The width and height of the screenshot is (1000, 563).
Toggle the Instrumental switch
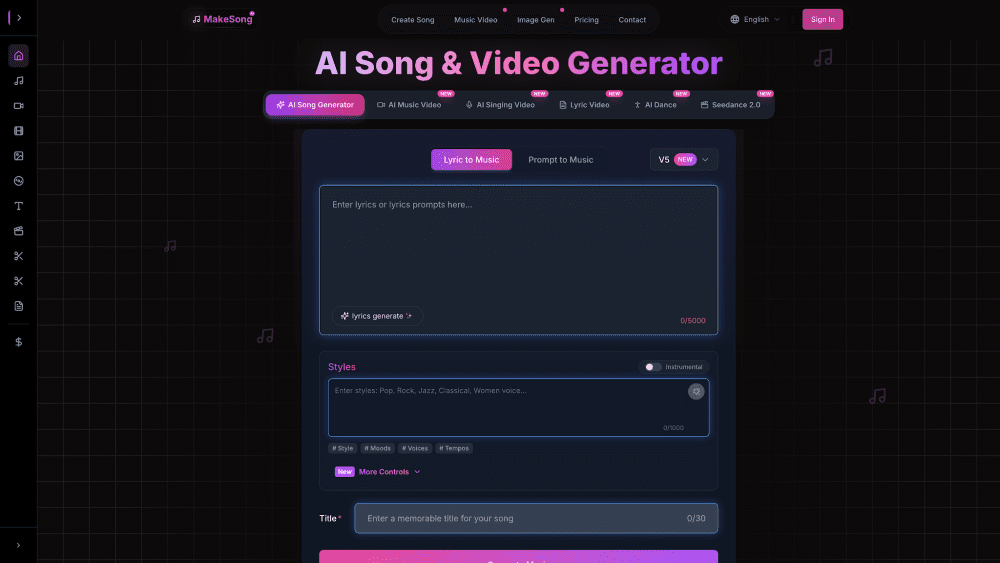point(652,367)
